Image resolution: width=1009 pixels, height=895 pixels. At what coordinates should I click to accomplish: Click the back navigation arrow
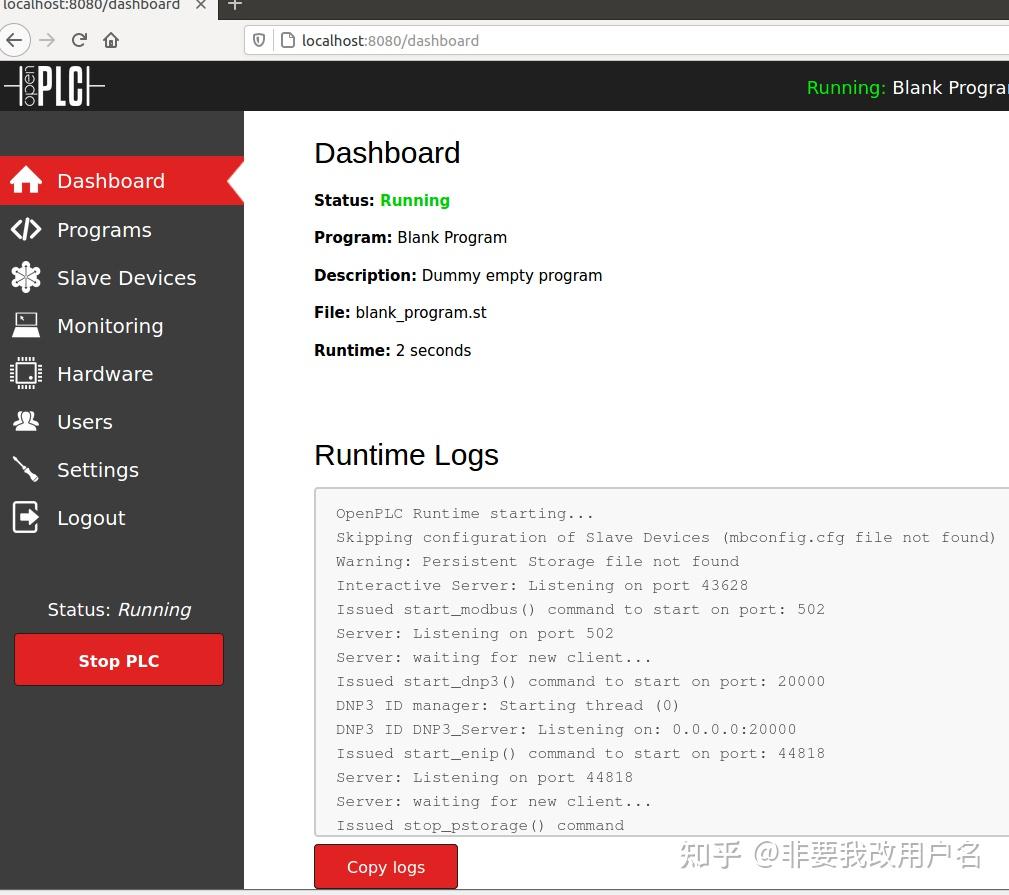(15, 40)
